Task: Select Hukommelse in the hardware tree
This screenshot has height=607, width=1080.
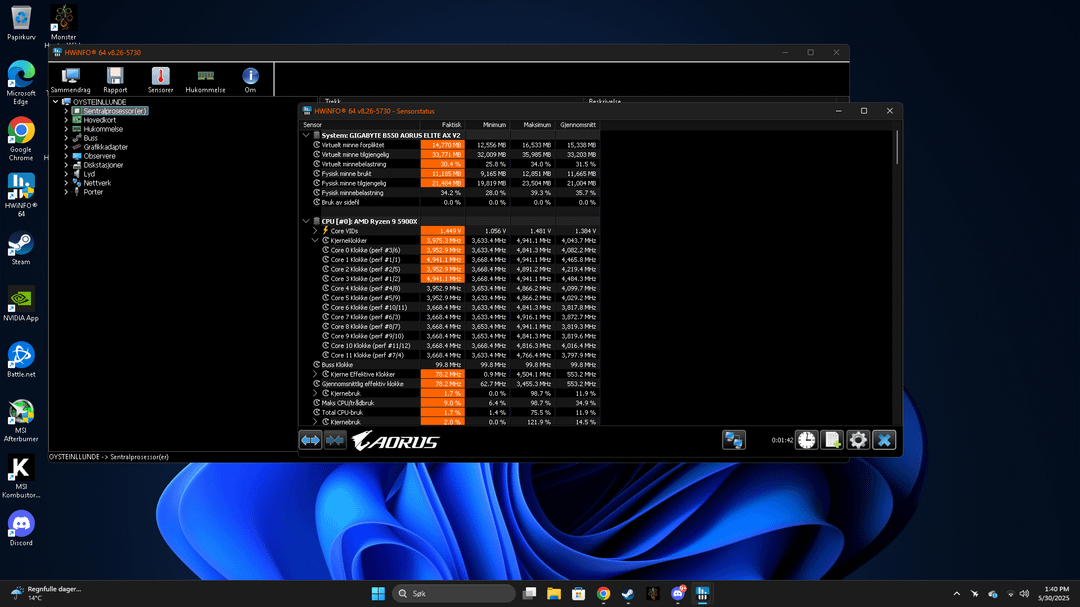Action: (x=103, y=129)
